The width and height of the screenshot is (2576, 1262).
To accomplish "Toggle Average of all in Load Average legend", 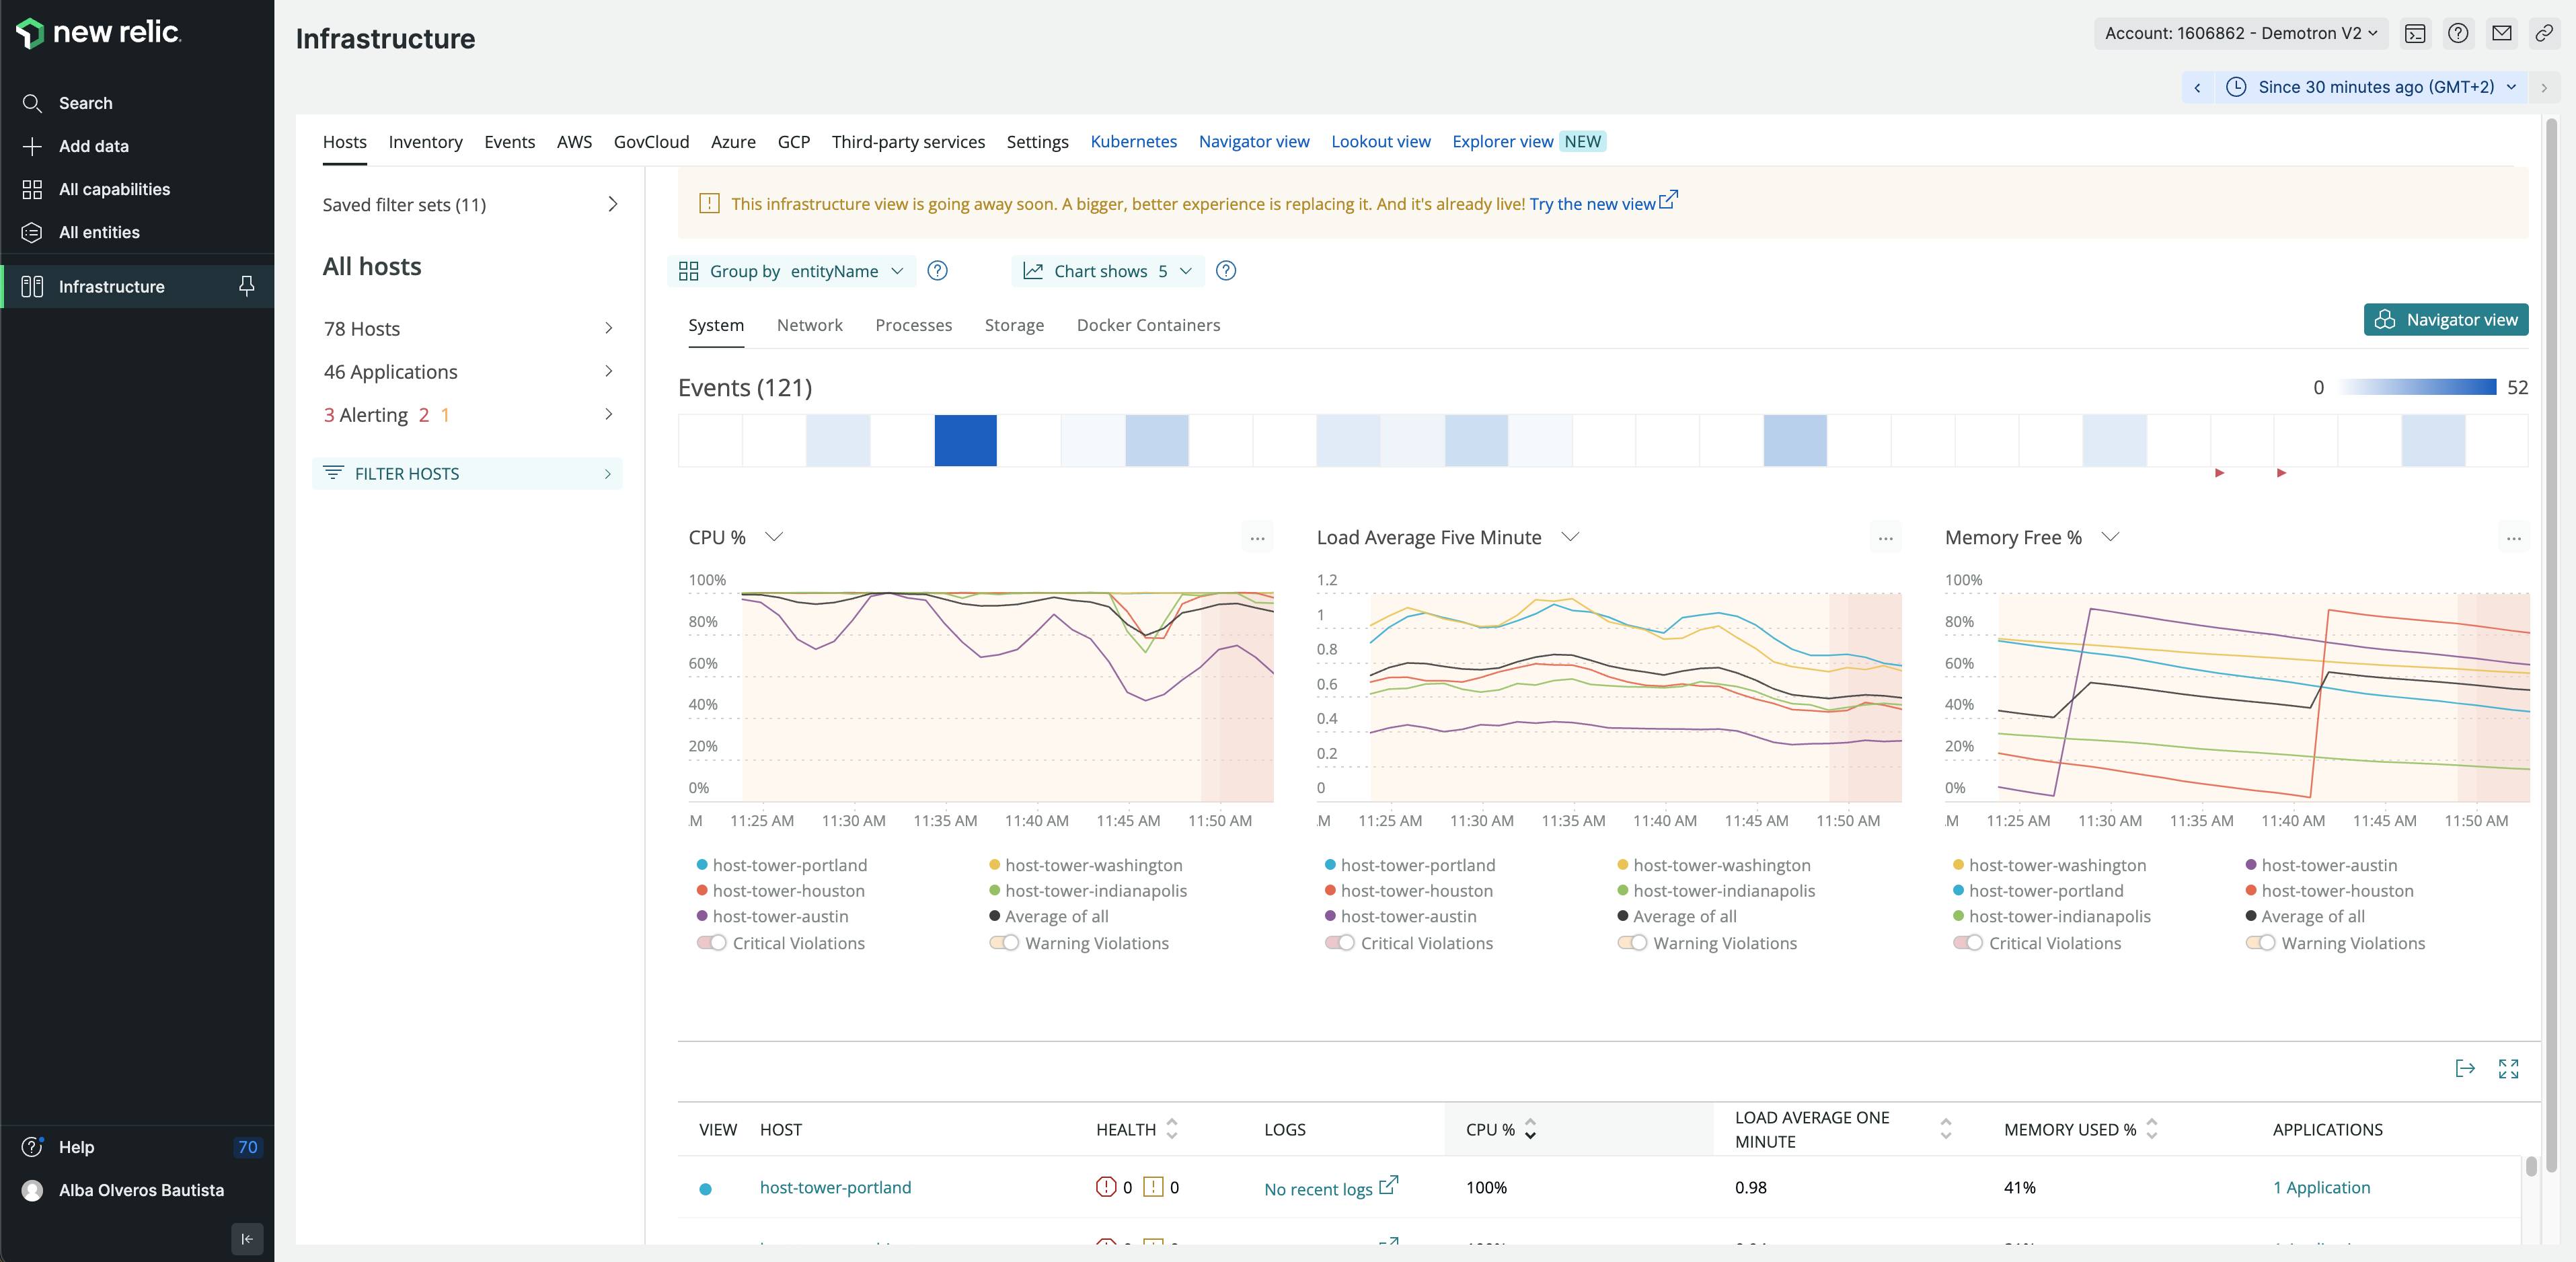I will pyautogui.click(x=1676, y=916).
